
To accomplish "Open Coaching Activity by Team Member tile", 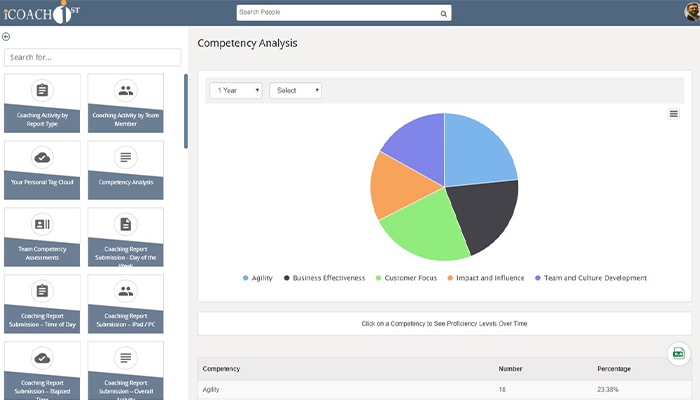I will pos(126,104).
